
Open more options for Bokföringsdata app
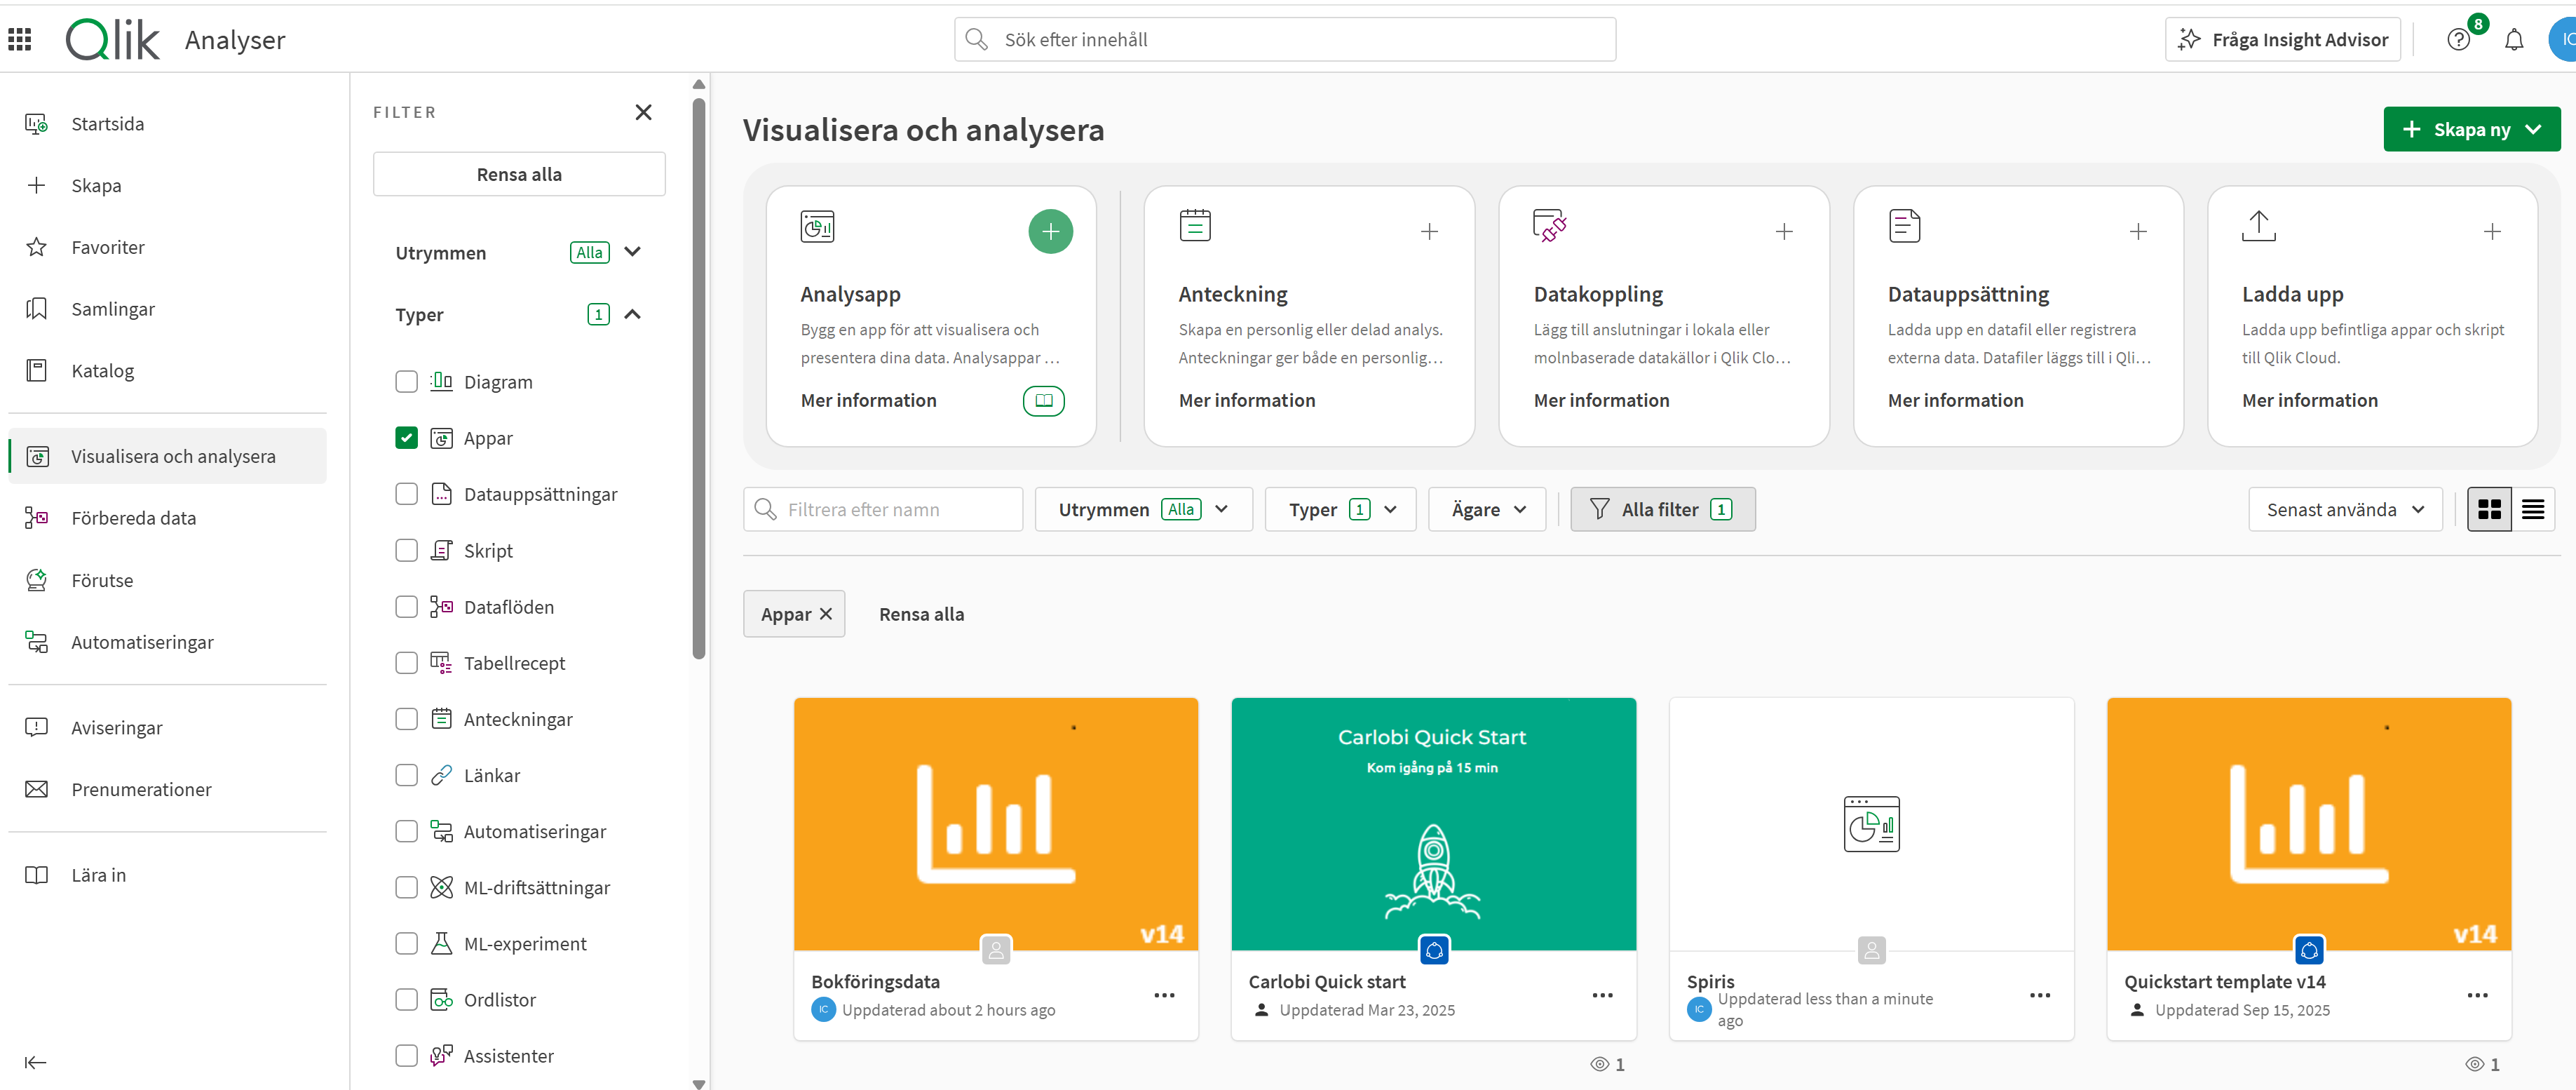click(1164, 995)
